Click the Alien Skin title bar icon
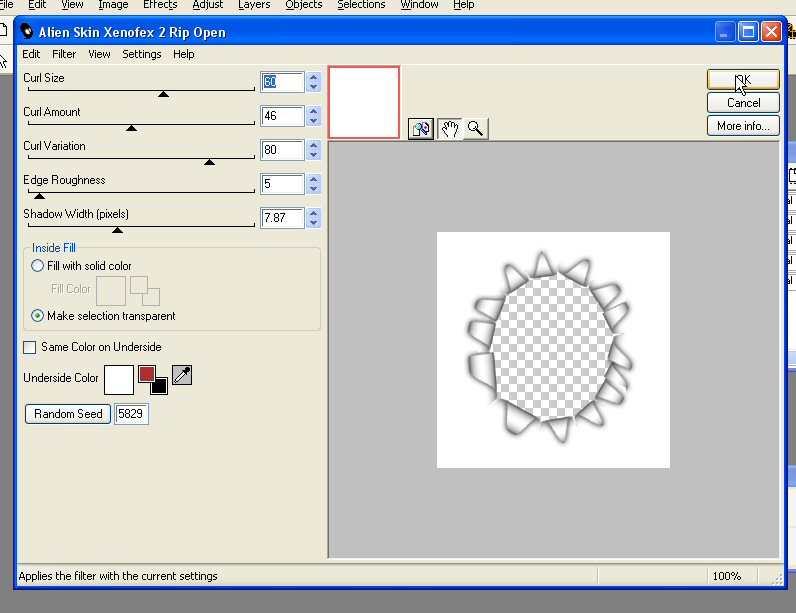 tap(27, 31)
